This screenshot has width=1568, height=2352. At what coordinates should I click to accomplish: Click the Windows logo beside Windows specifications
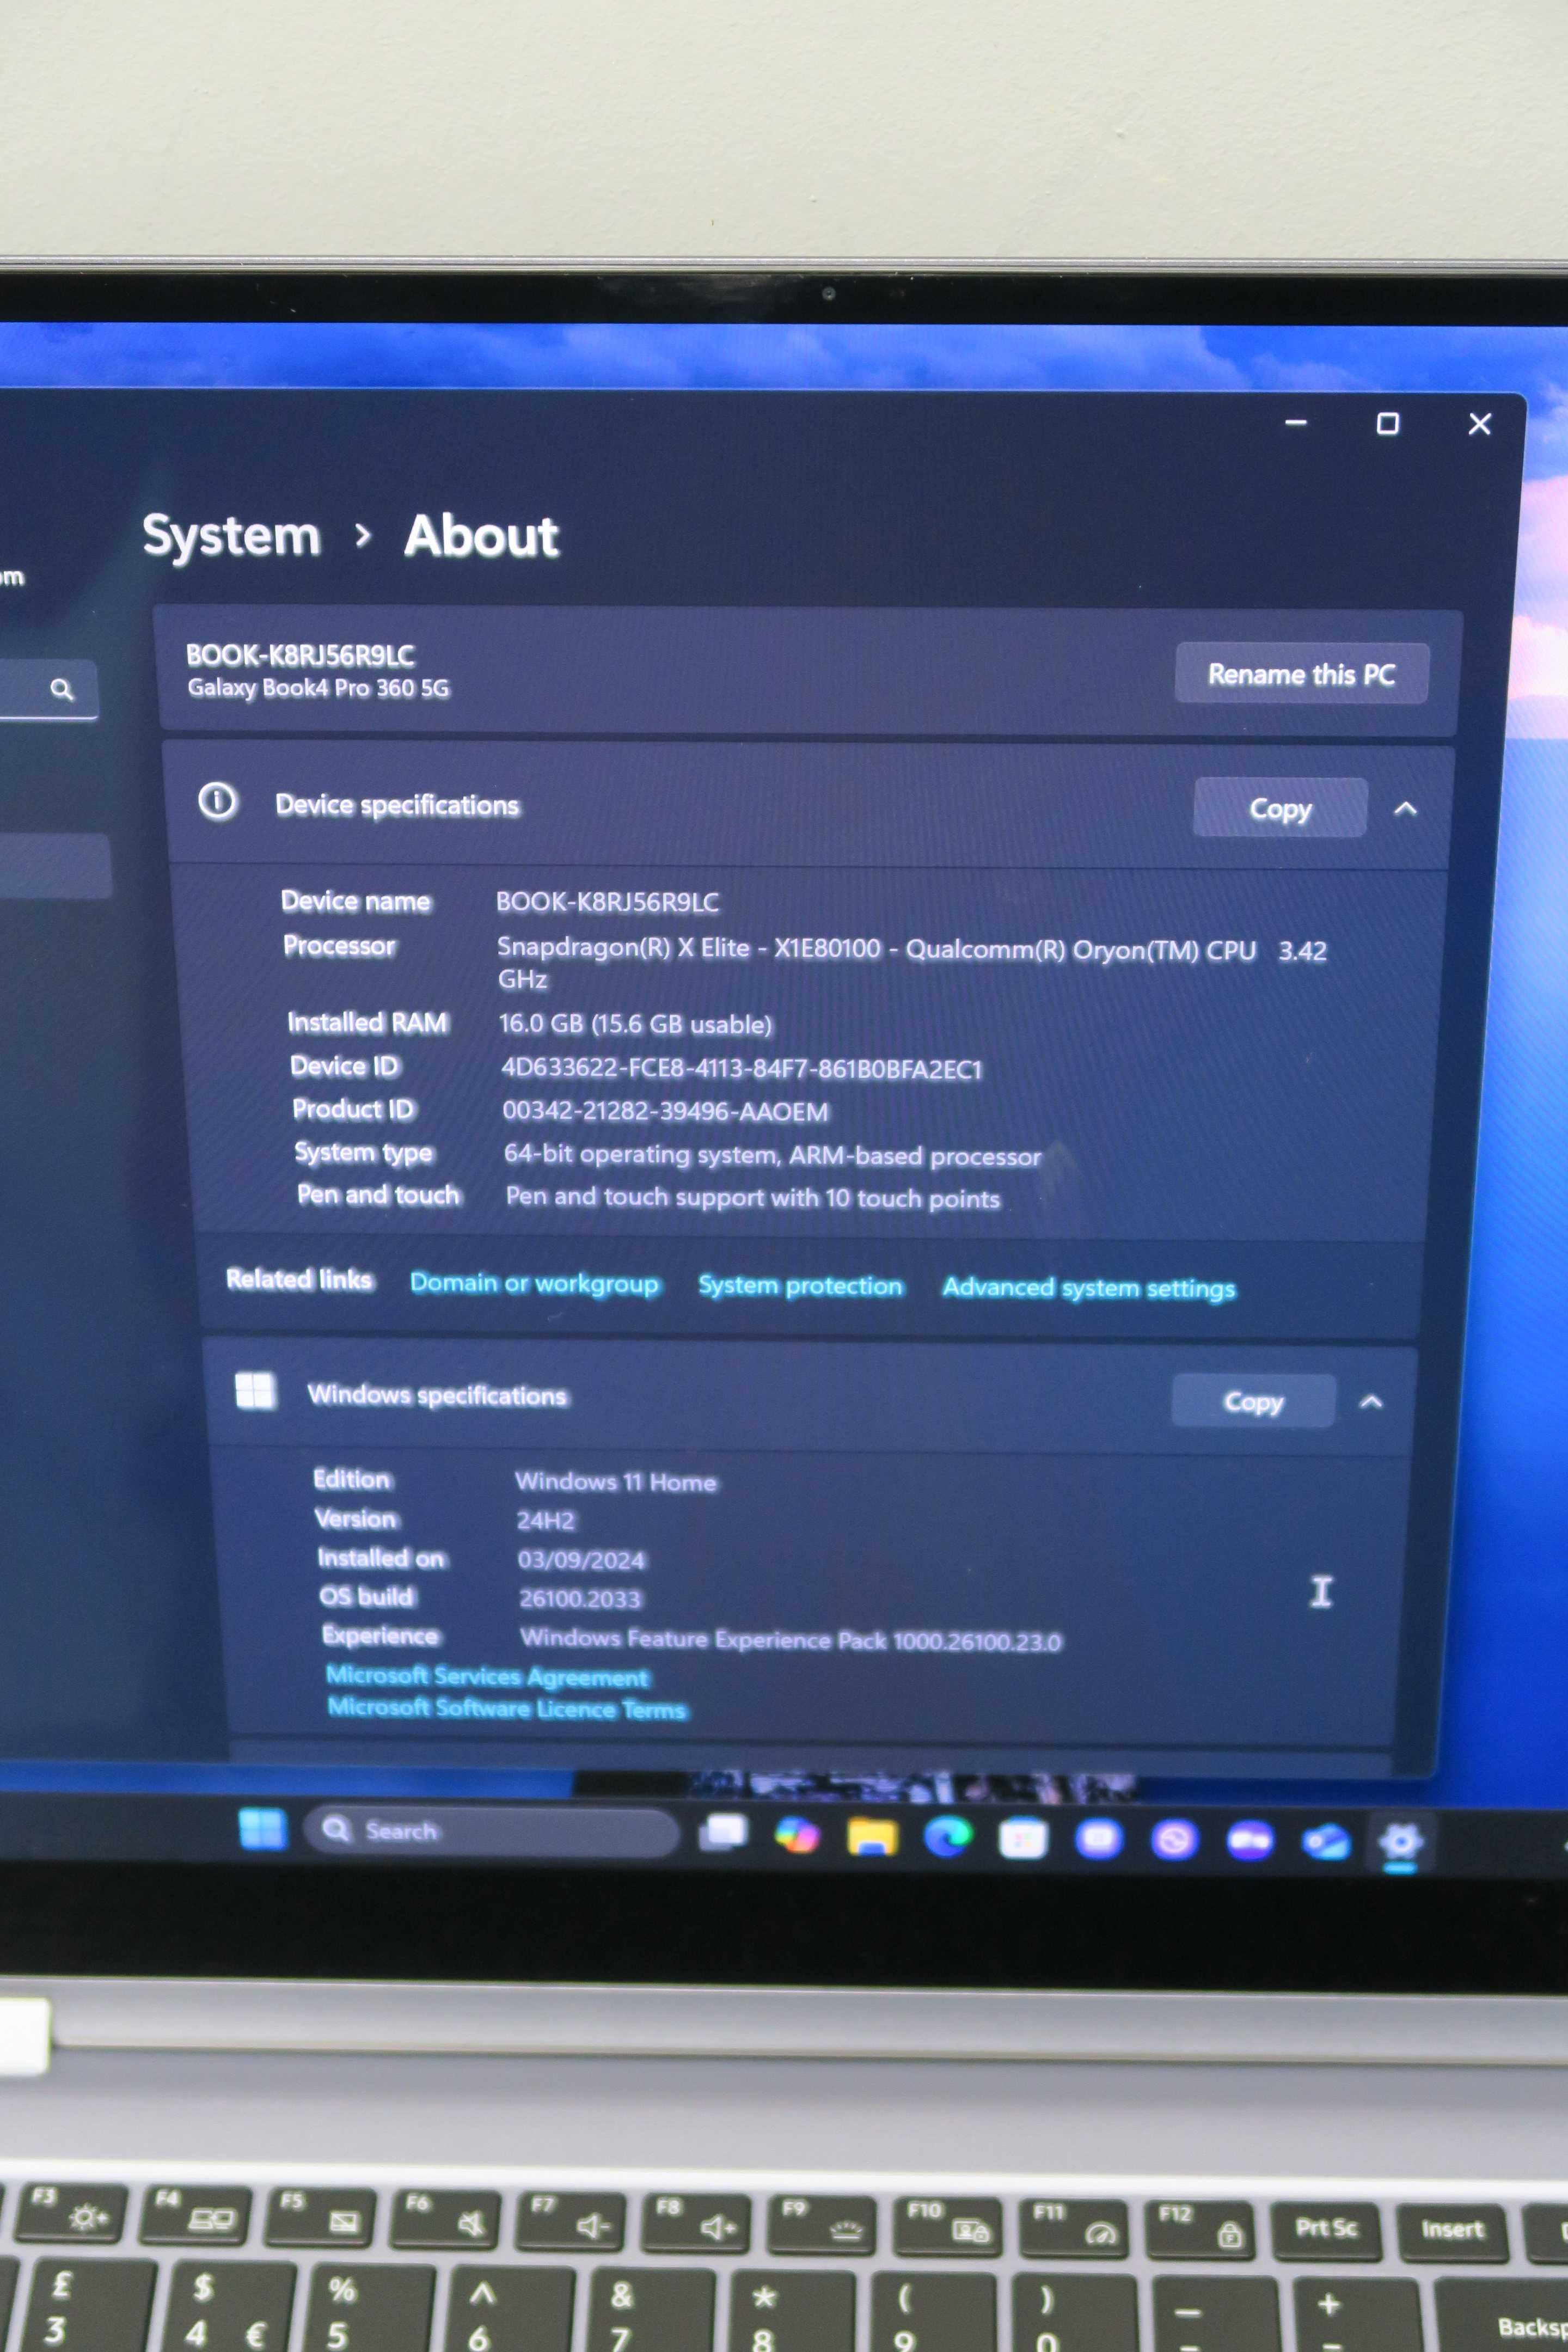coord(255,1390)
